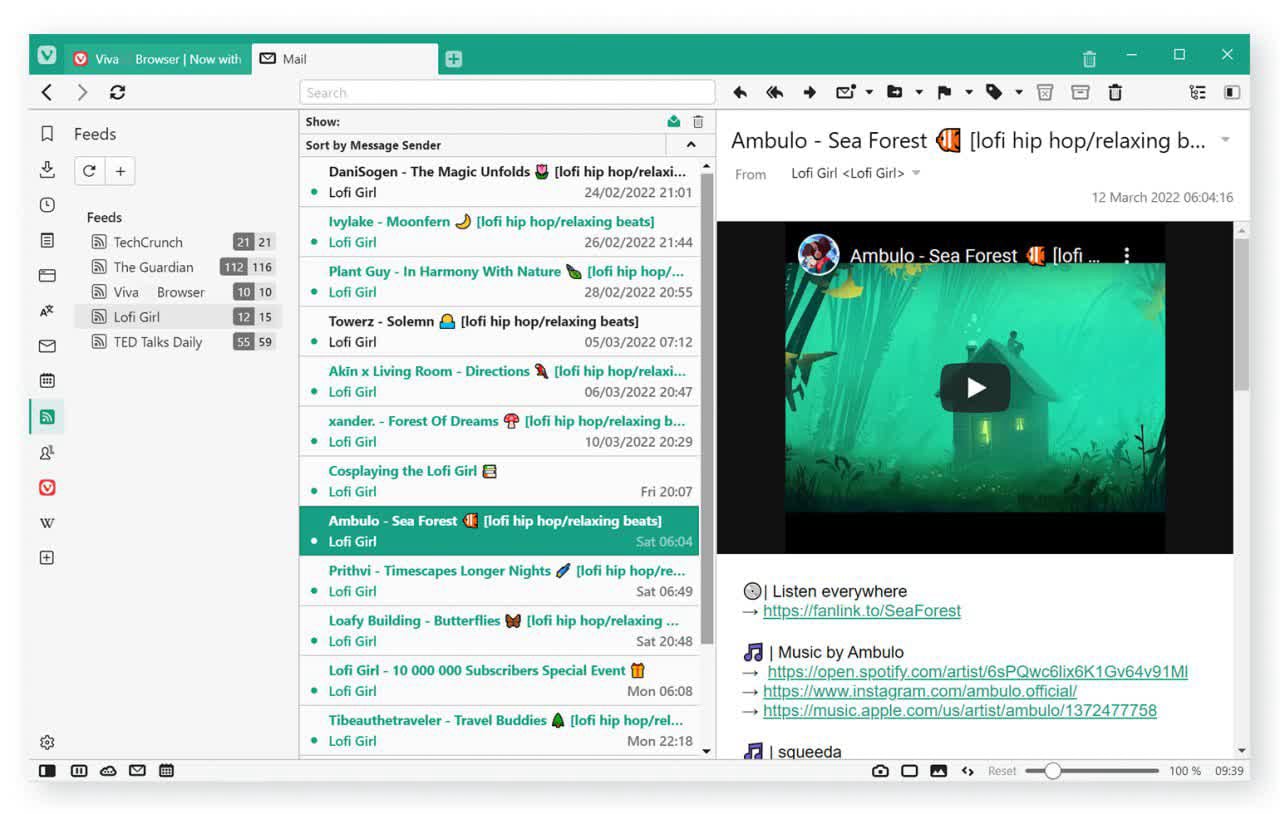Select The Guardian feed
Viewport: 1280px width, 814px height.
tap(153, 267)
